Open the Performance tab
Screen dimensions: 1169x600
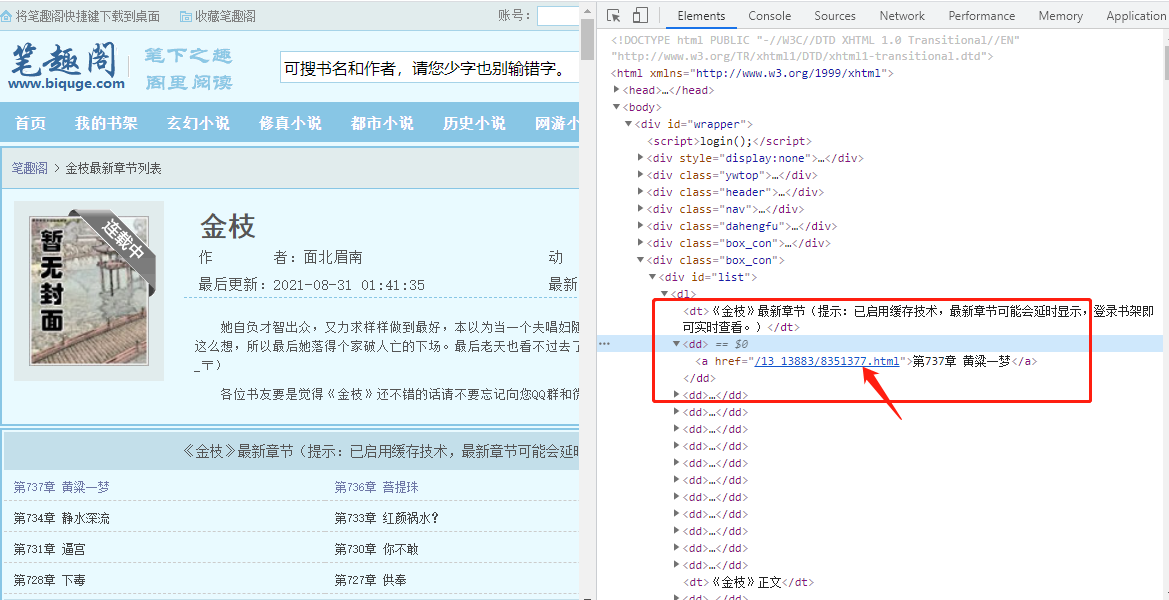981,16
